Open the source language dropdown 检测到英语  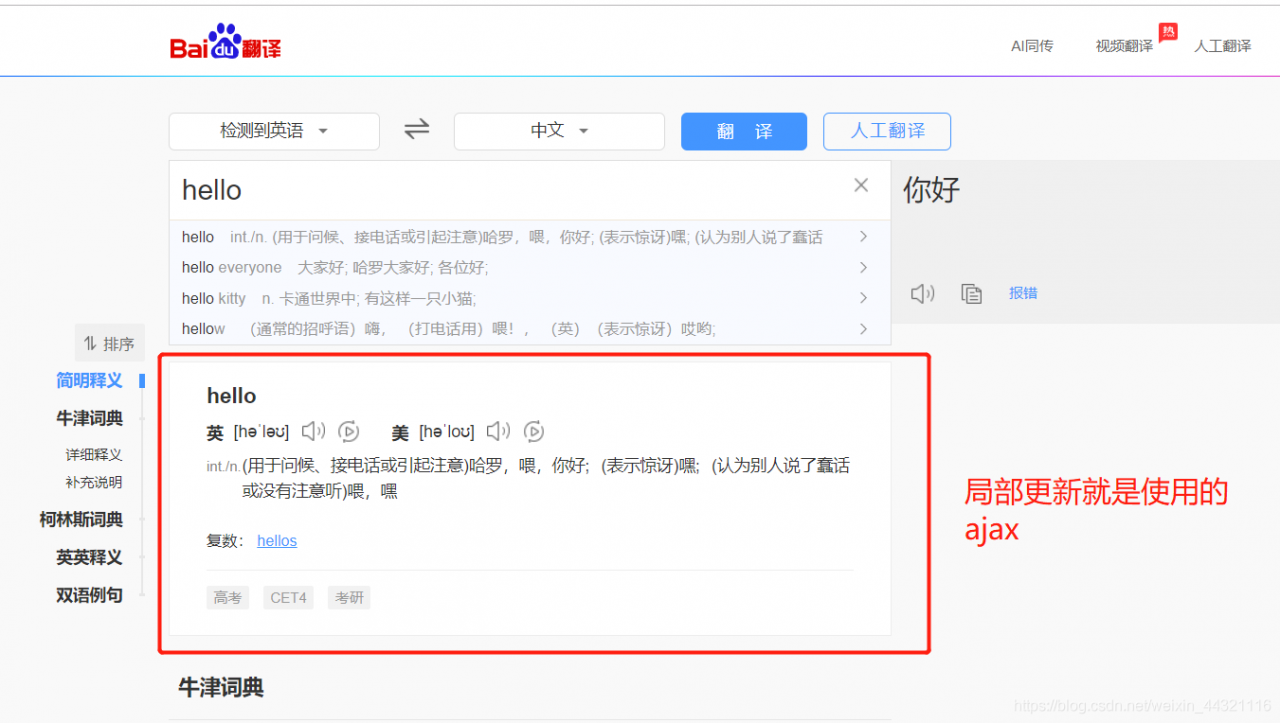[273, 131]
